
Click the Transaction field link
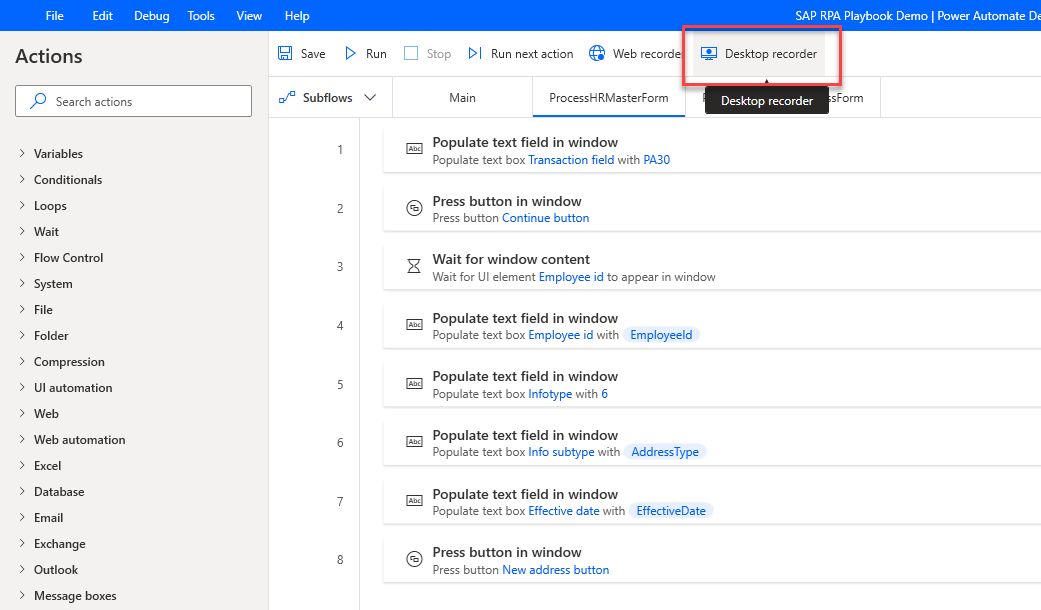[571, 159]
